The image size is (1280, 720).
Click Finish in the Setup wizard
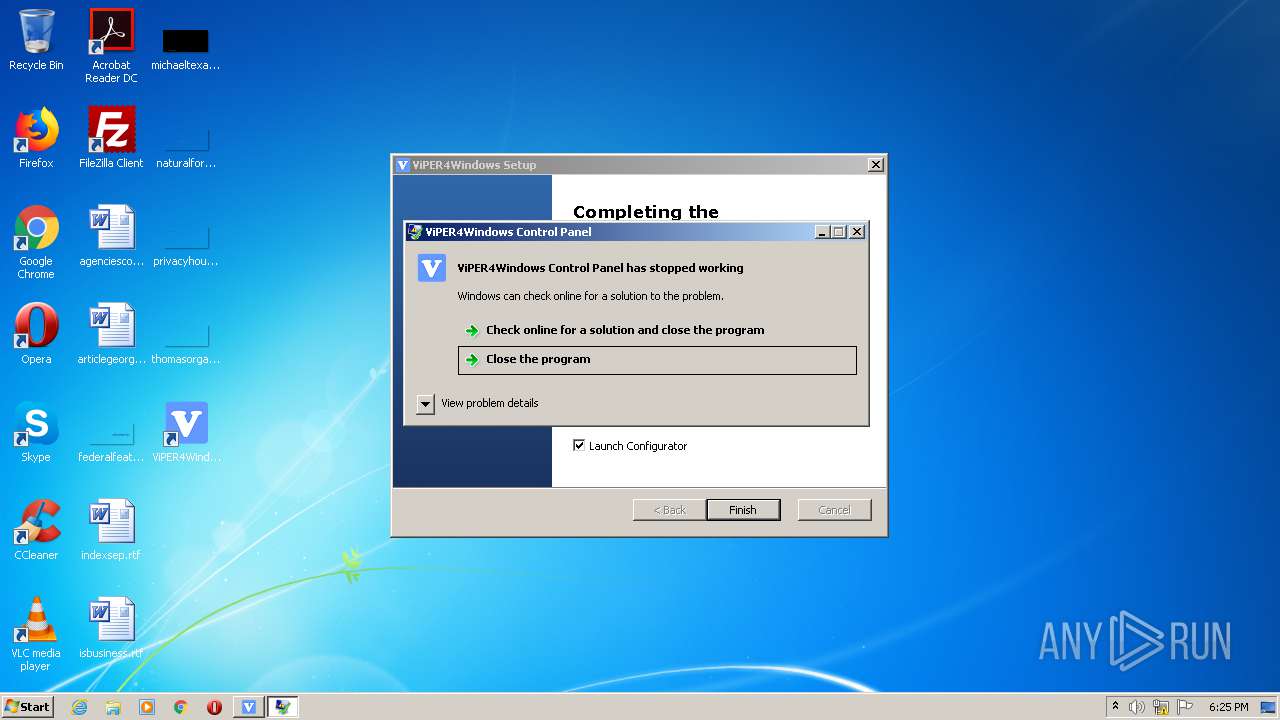[x=743, y=510]
